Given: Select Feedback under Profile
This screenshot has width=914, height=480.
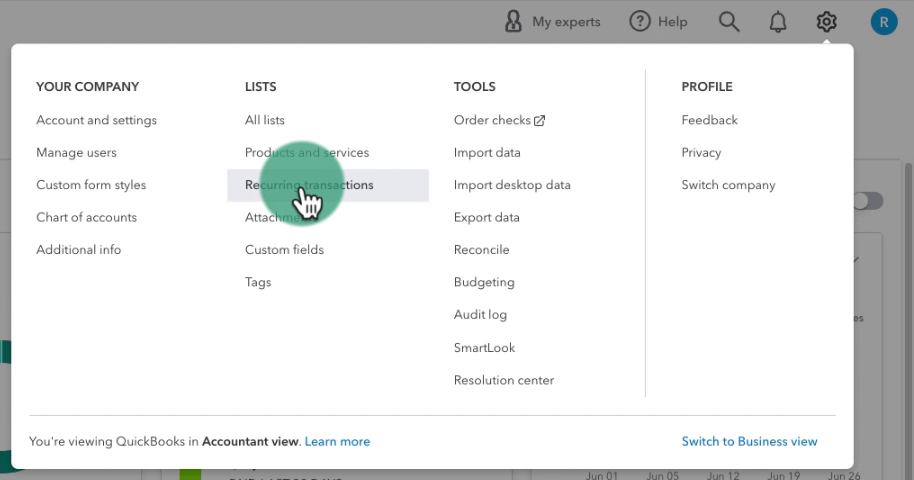Looking at the screenshot, I should 709,120.
